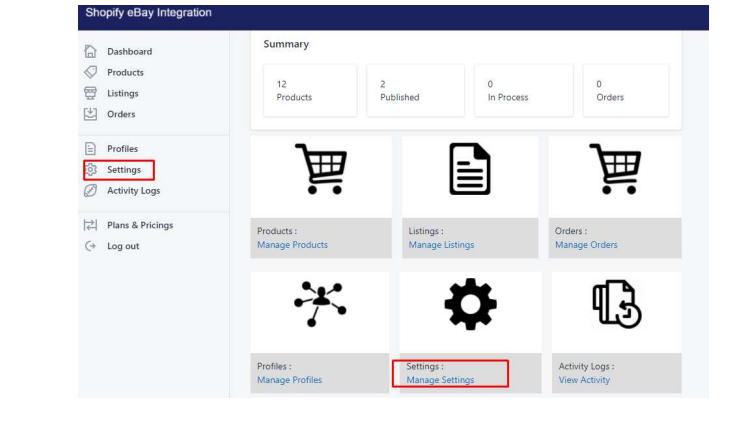744x436 pixels.
Task: Follow the Manage Profiles link
Action: (x=289, y=380)
